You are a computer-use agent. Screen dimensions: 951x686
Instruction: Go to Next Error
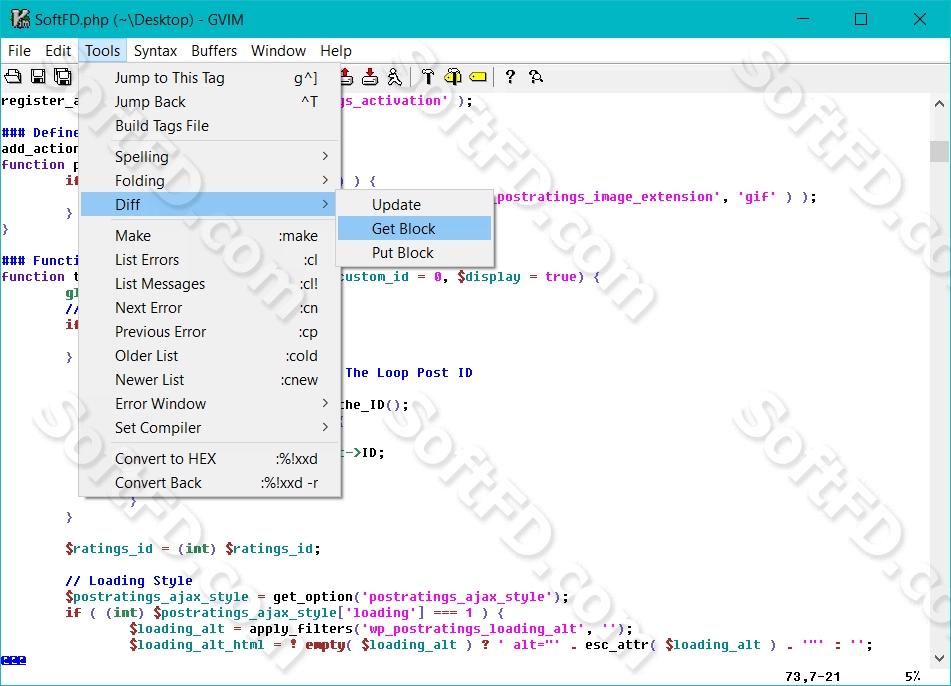(210, 308)
